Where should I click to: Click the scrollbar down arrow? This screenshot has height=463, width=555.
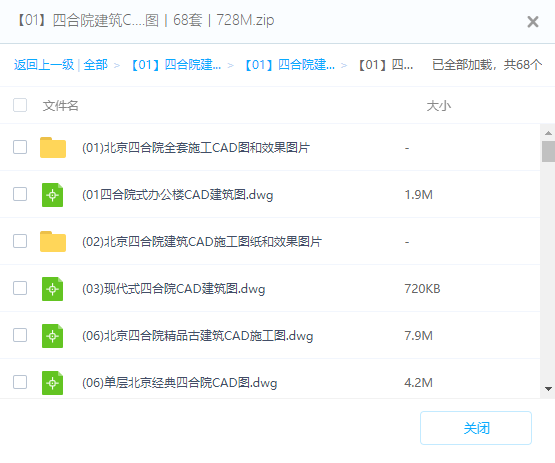tap(548, 389)
